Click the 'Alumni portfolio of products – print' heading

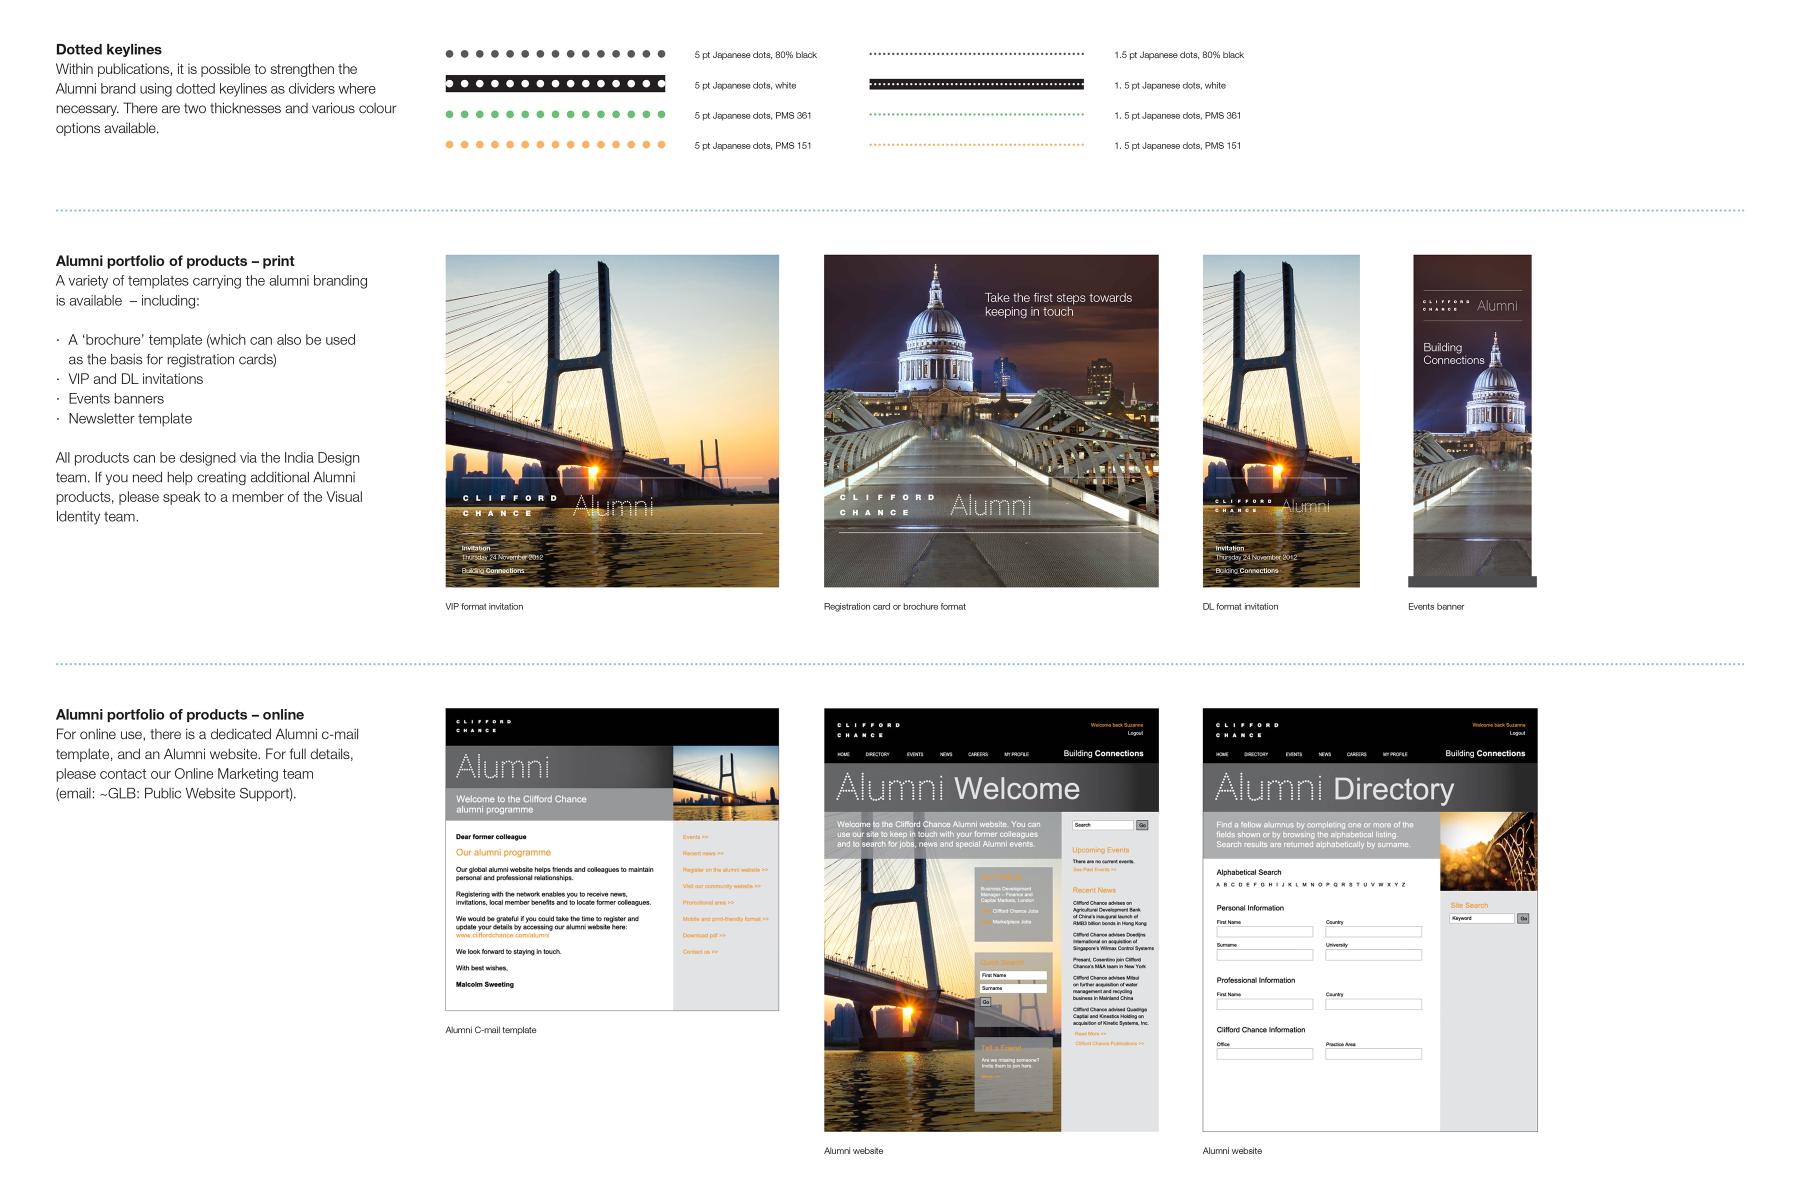[175, 261]
